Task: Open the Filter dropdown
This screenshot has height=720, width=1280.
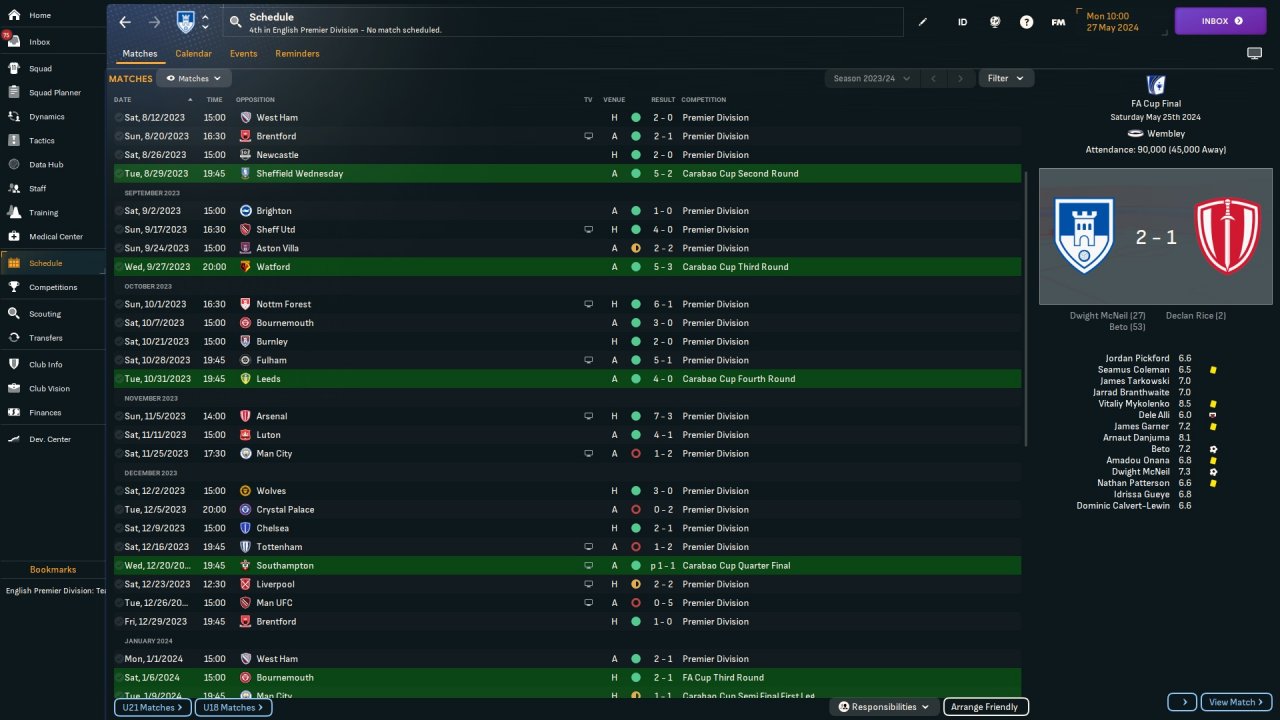Action: (x=1006, y=78)
